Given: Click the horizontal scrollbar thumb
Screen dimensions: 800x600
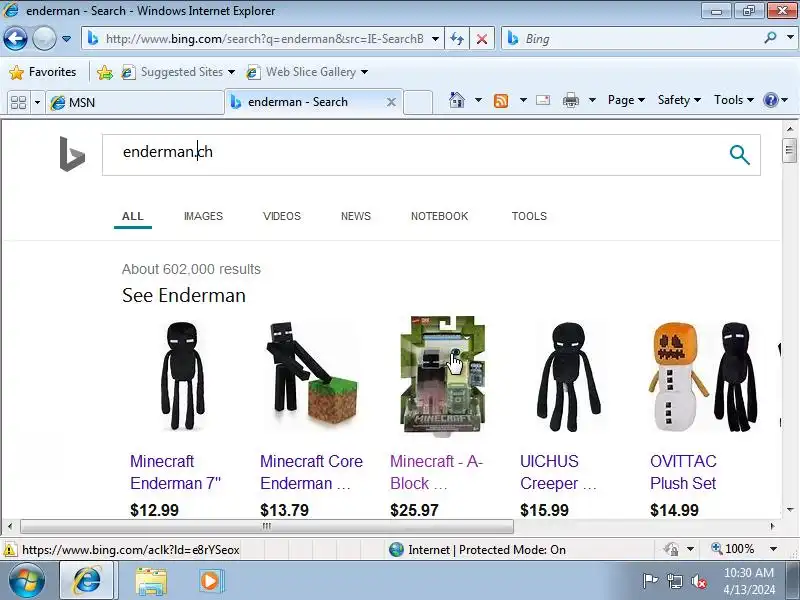Looking at the screenshot, I should (266, 526).
